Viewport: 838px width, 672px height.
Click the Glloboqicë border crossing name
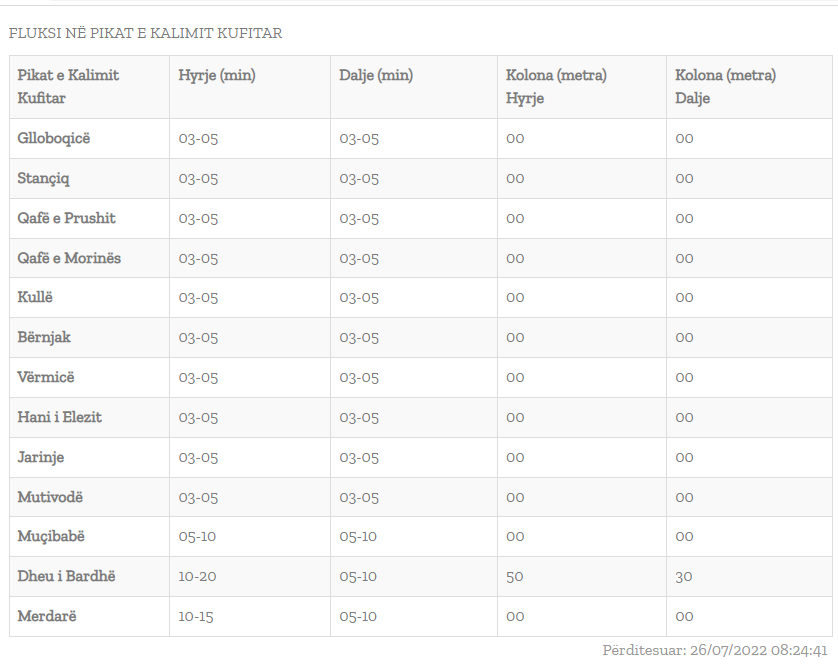coord(54,139)
